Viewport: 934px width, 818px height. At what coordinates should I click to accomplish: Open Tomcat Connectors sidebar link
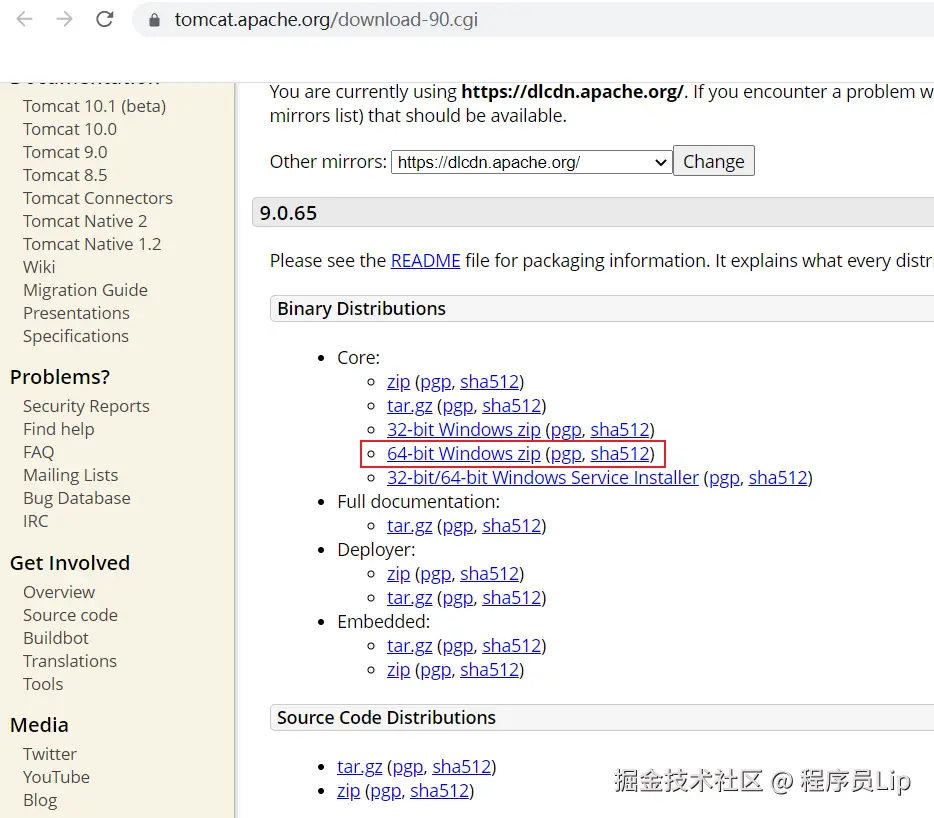click(98, 198)
